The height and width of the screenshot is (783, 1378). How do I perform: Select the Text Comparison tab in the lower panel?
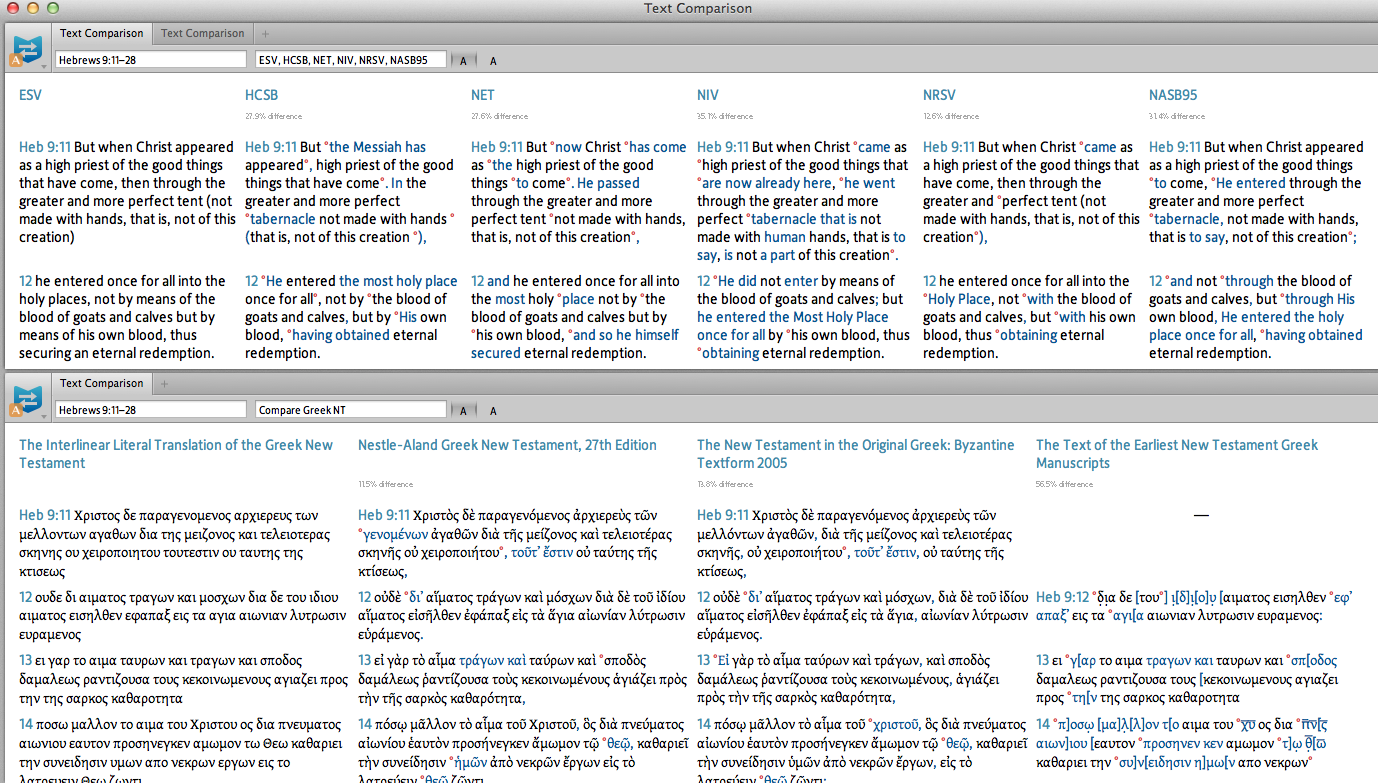pyautogui.click(x=101, y=383)
